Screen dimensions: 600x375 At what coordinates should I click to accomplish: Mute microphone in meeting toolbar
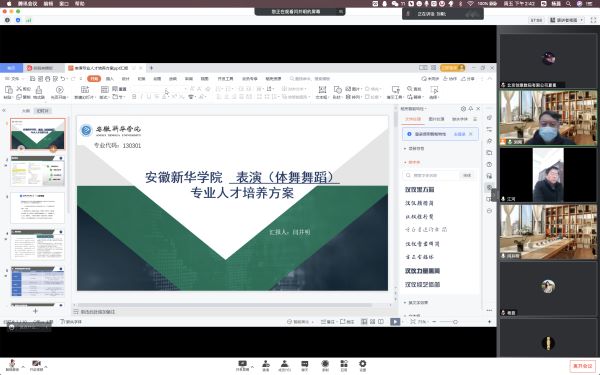(12, 365)
